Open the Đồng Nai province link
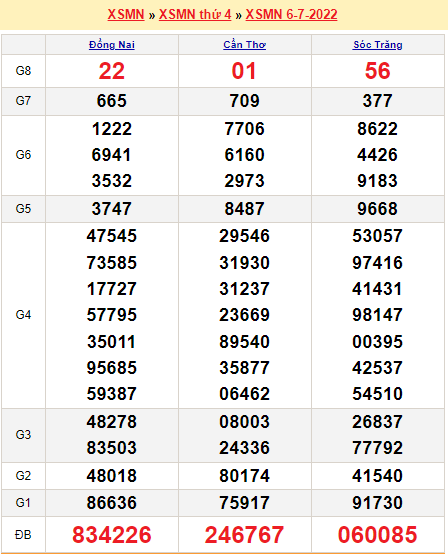 (112, 45)
